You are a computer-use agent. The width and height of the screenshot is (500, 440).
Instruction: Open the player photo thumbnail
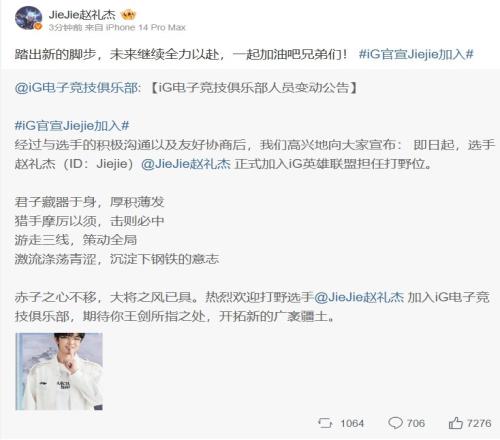click(x=59, y=371)
